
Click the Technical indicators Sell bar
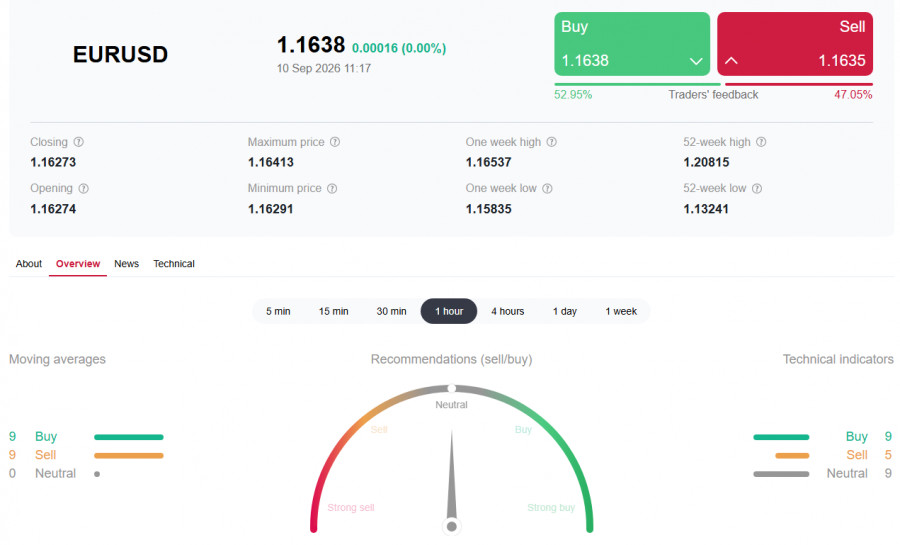792,456
